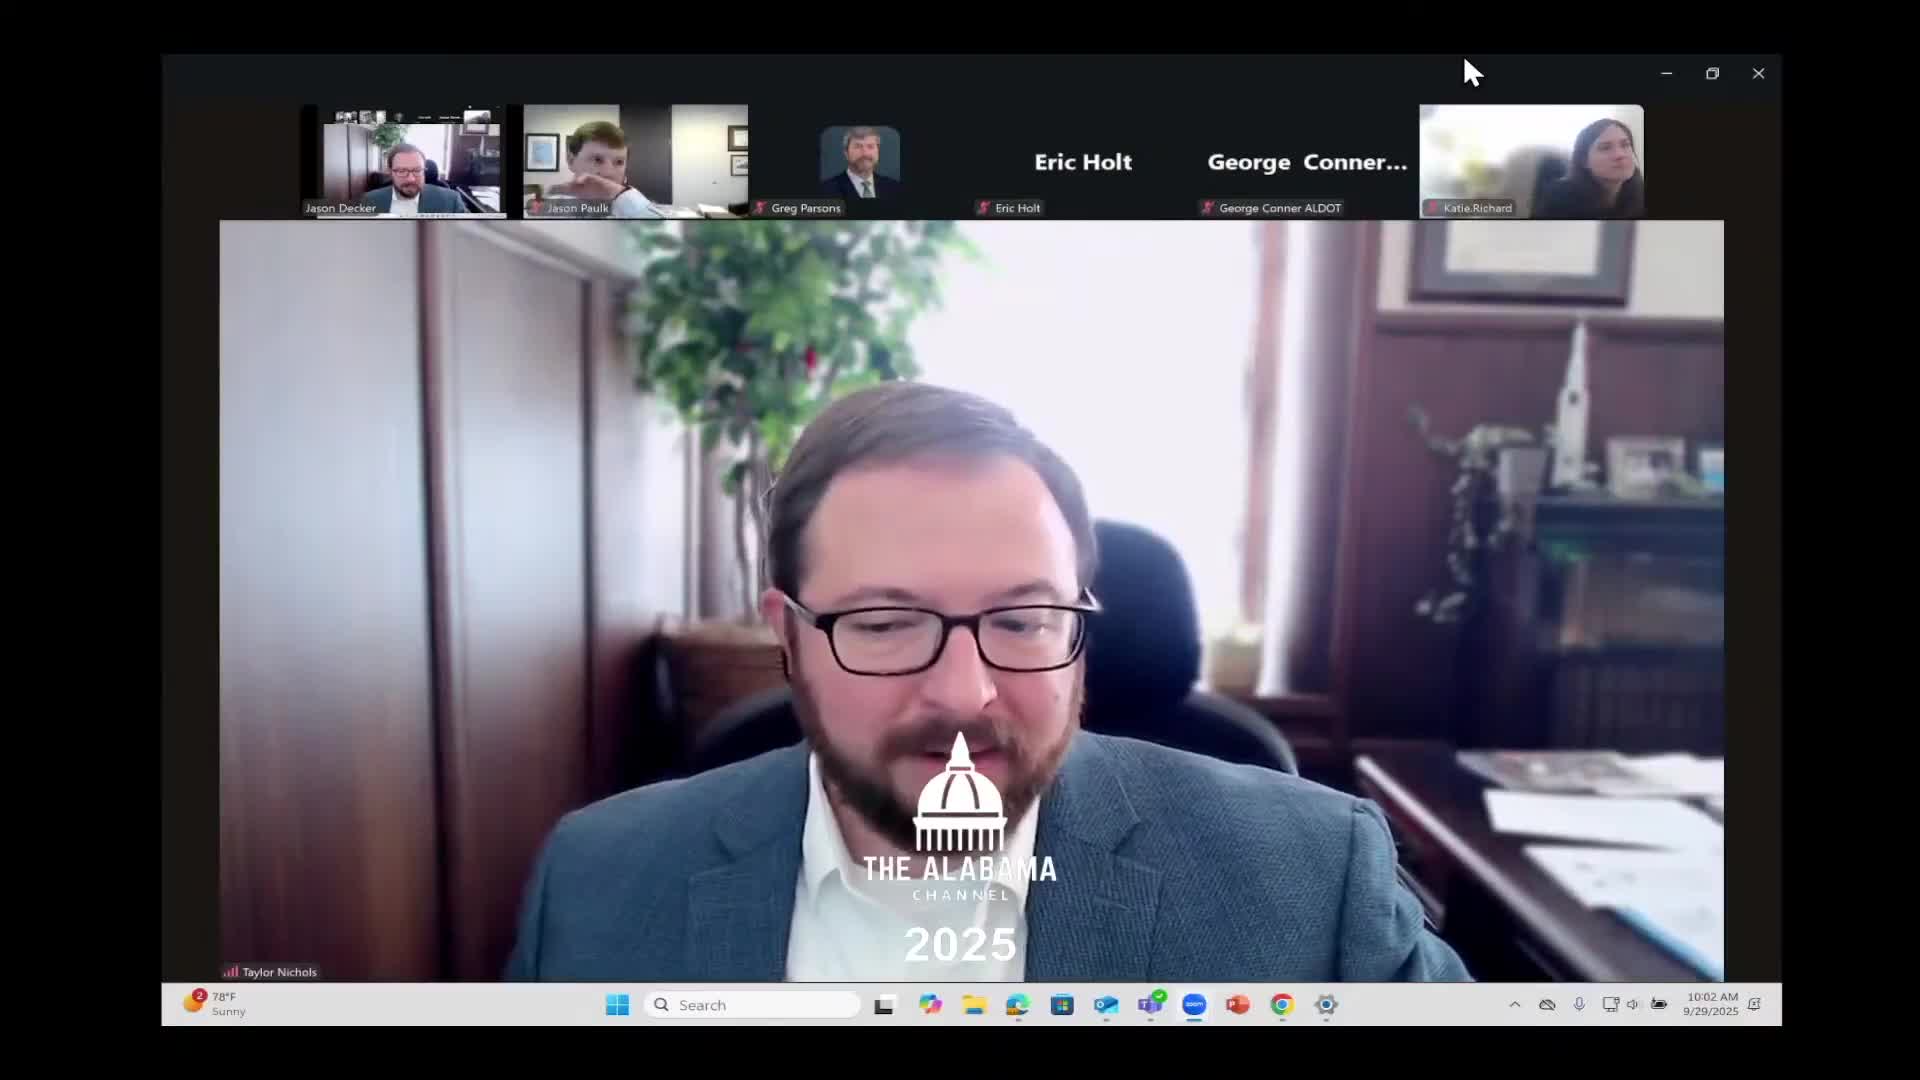
Task: Open Outlook from the taskbar
Action: coord(1106,1005)
